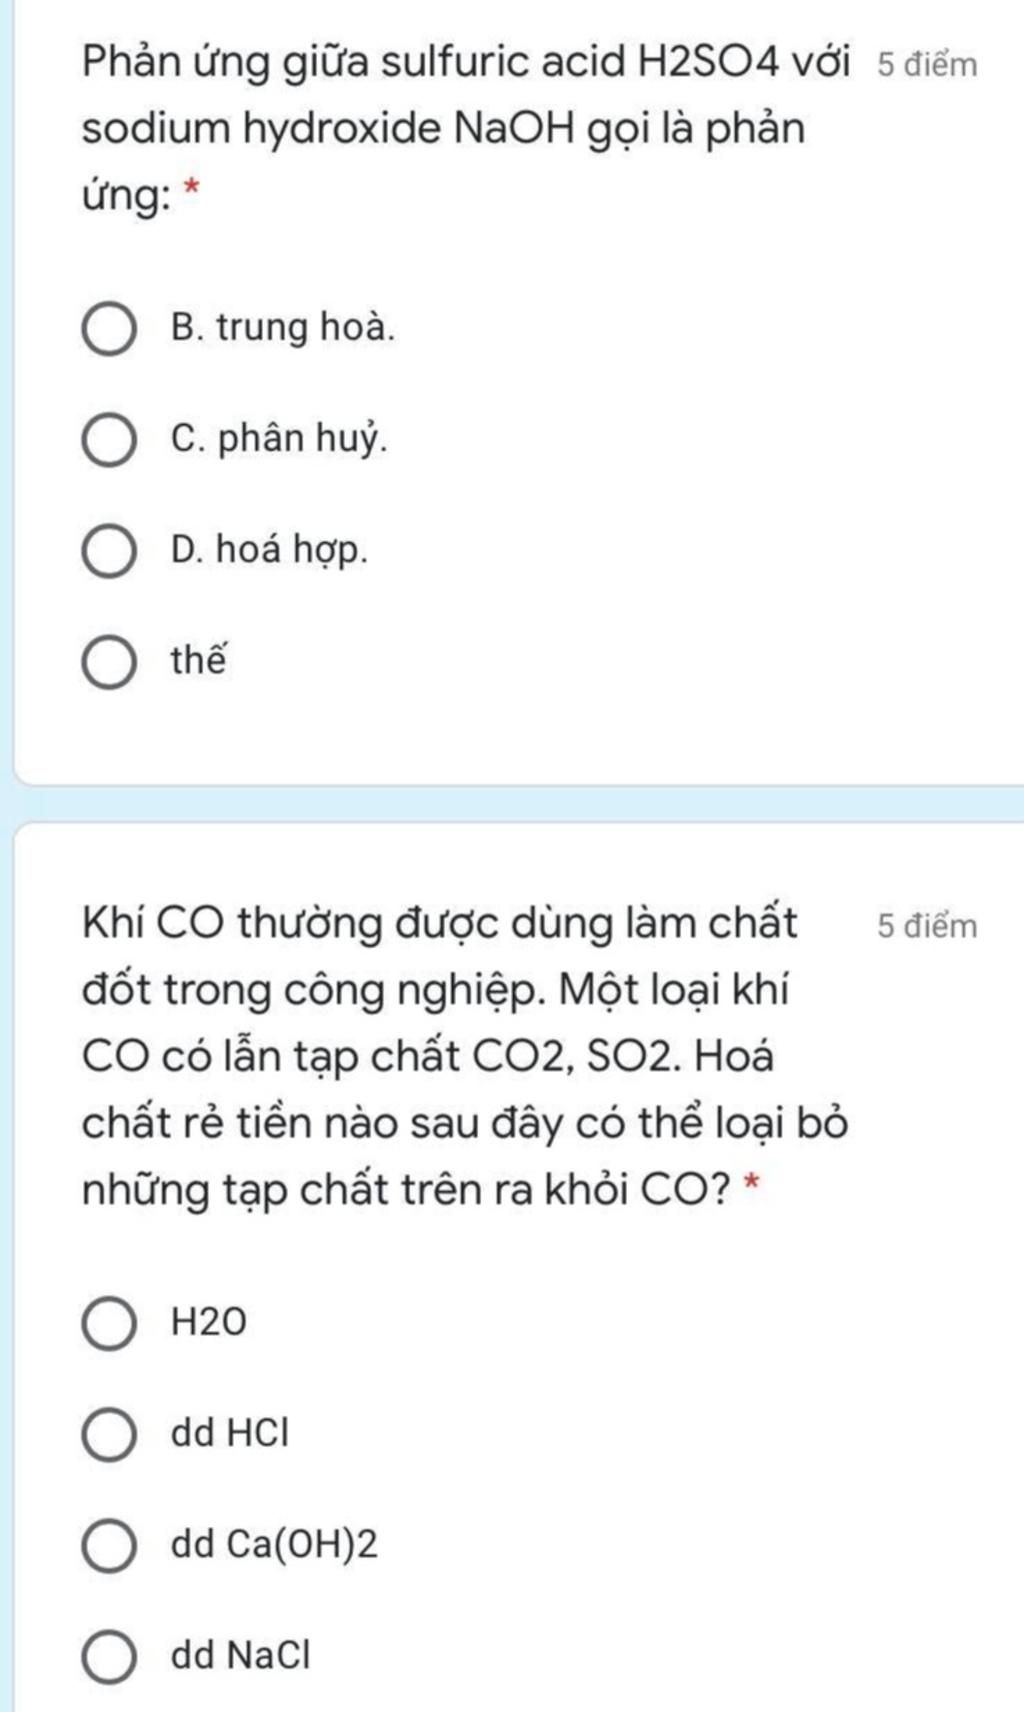Select the radio circle beside 'B. trung hoà.'

pos(109,329)
